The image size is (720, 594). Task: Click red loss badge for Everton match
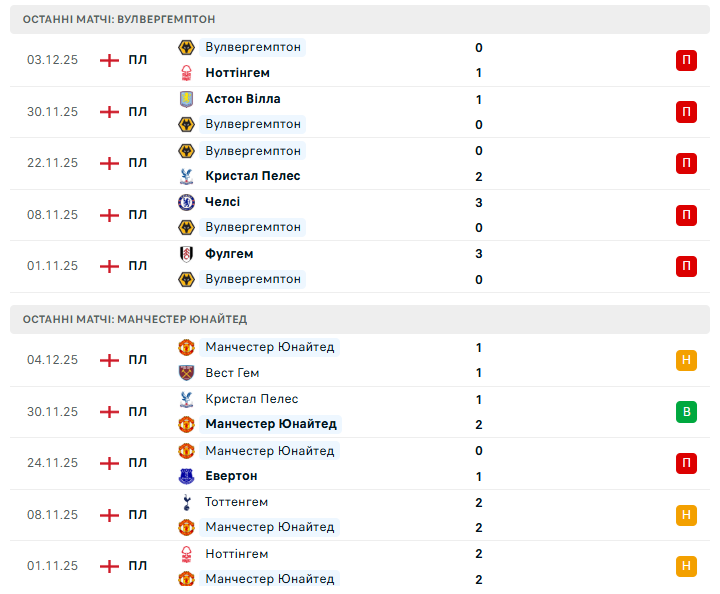coord(686,463)
